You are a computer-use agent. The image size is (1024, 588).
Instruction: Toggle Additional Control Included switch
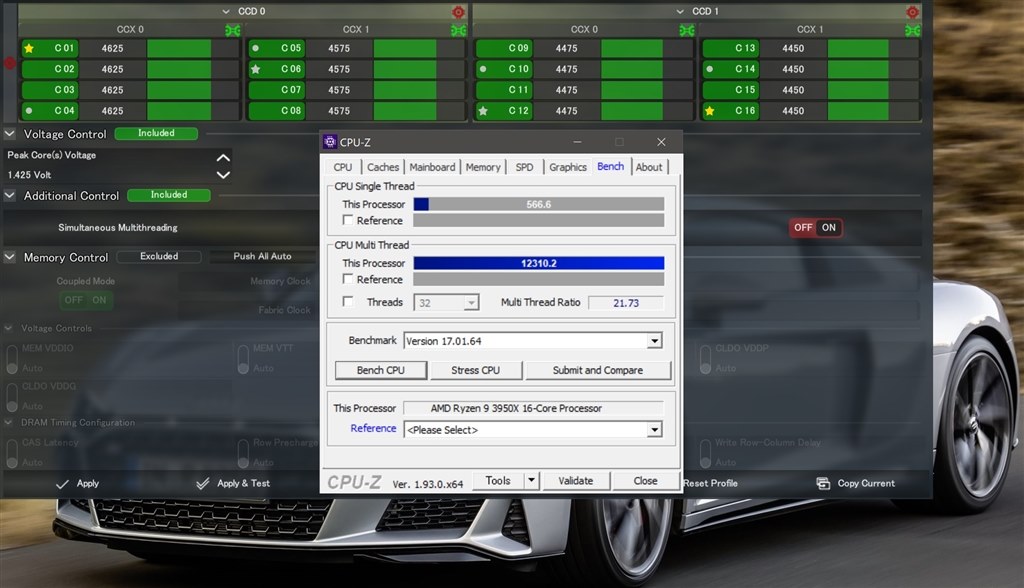pyautogui.click(x=168, y=195)
